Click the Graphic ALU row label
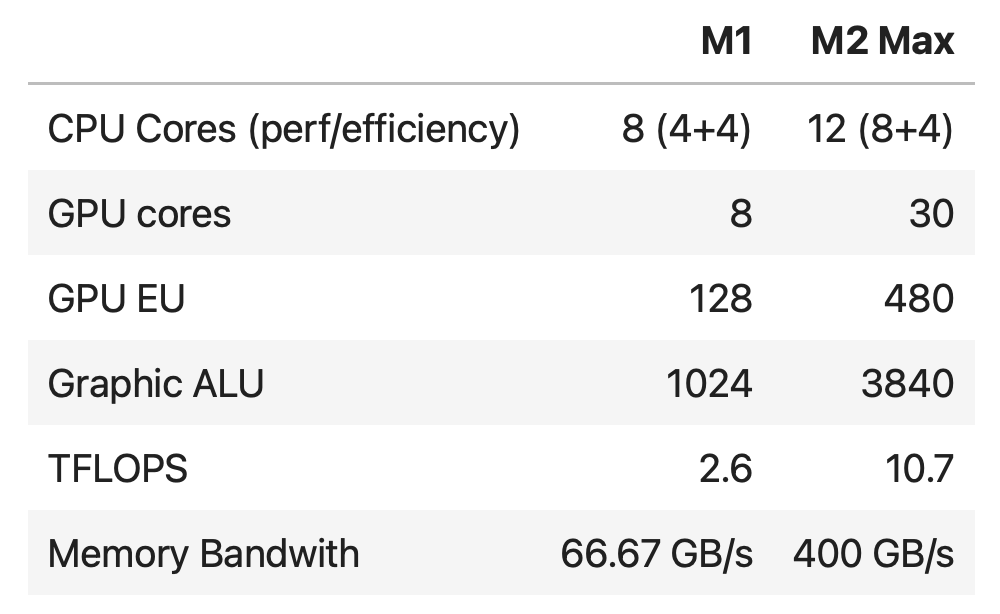 [x=155, y=384]
